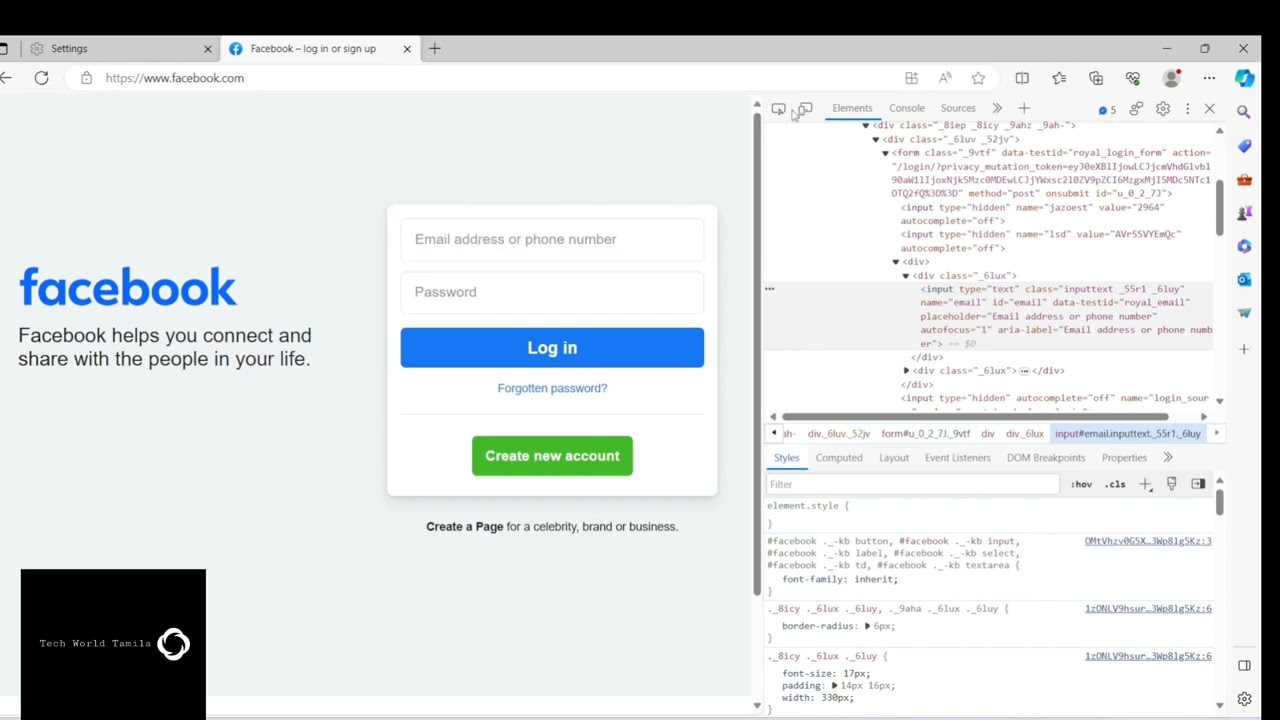Toggle split screen icon
The height and width of the screenshot is (720, 1280).
1022,78
